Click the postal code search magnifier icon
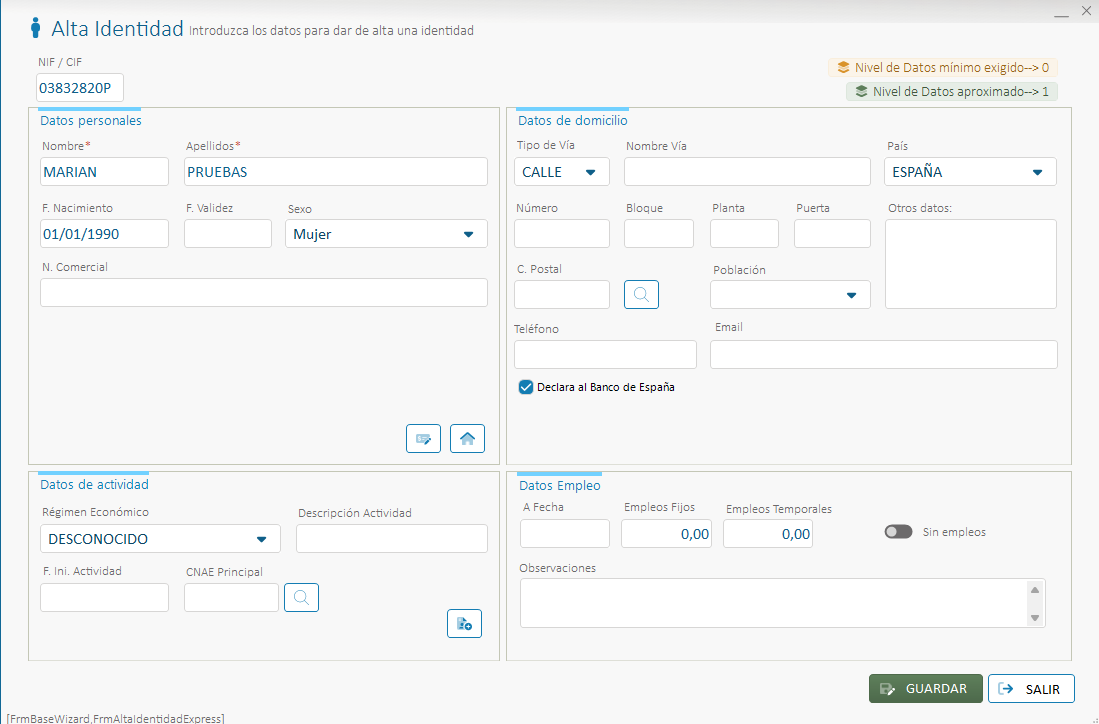 click(641, 294)
